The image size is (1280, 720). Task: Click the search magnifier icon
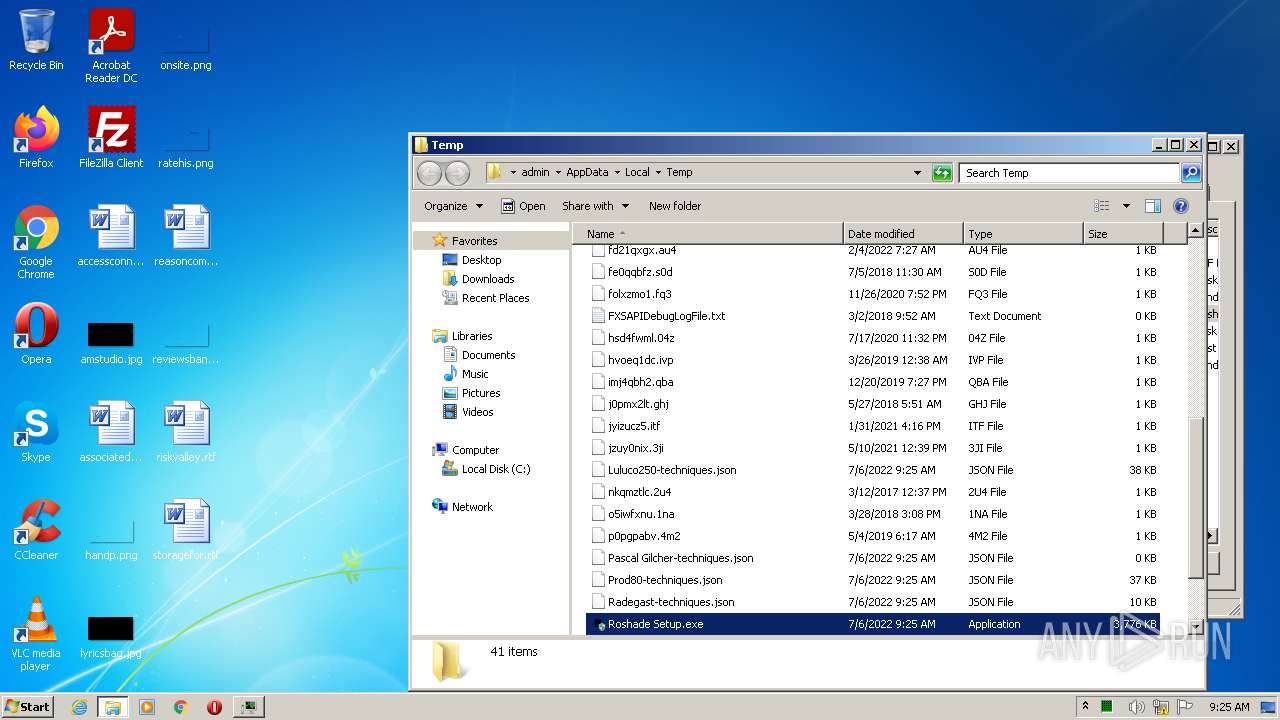tap(1190, 173)
